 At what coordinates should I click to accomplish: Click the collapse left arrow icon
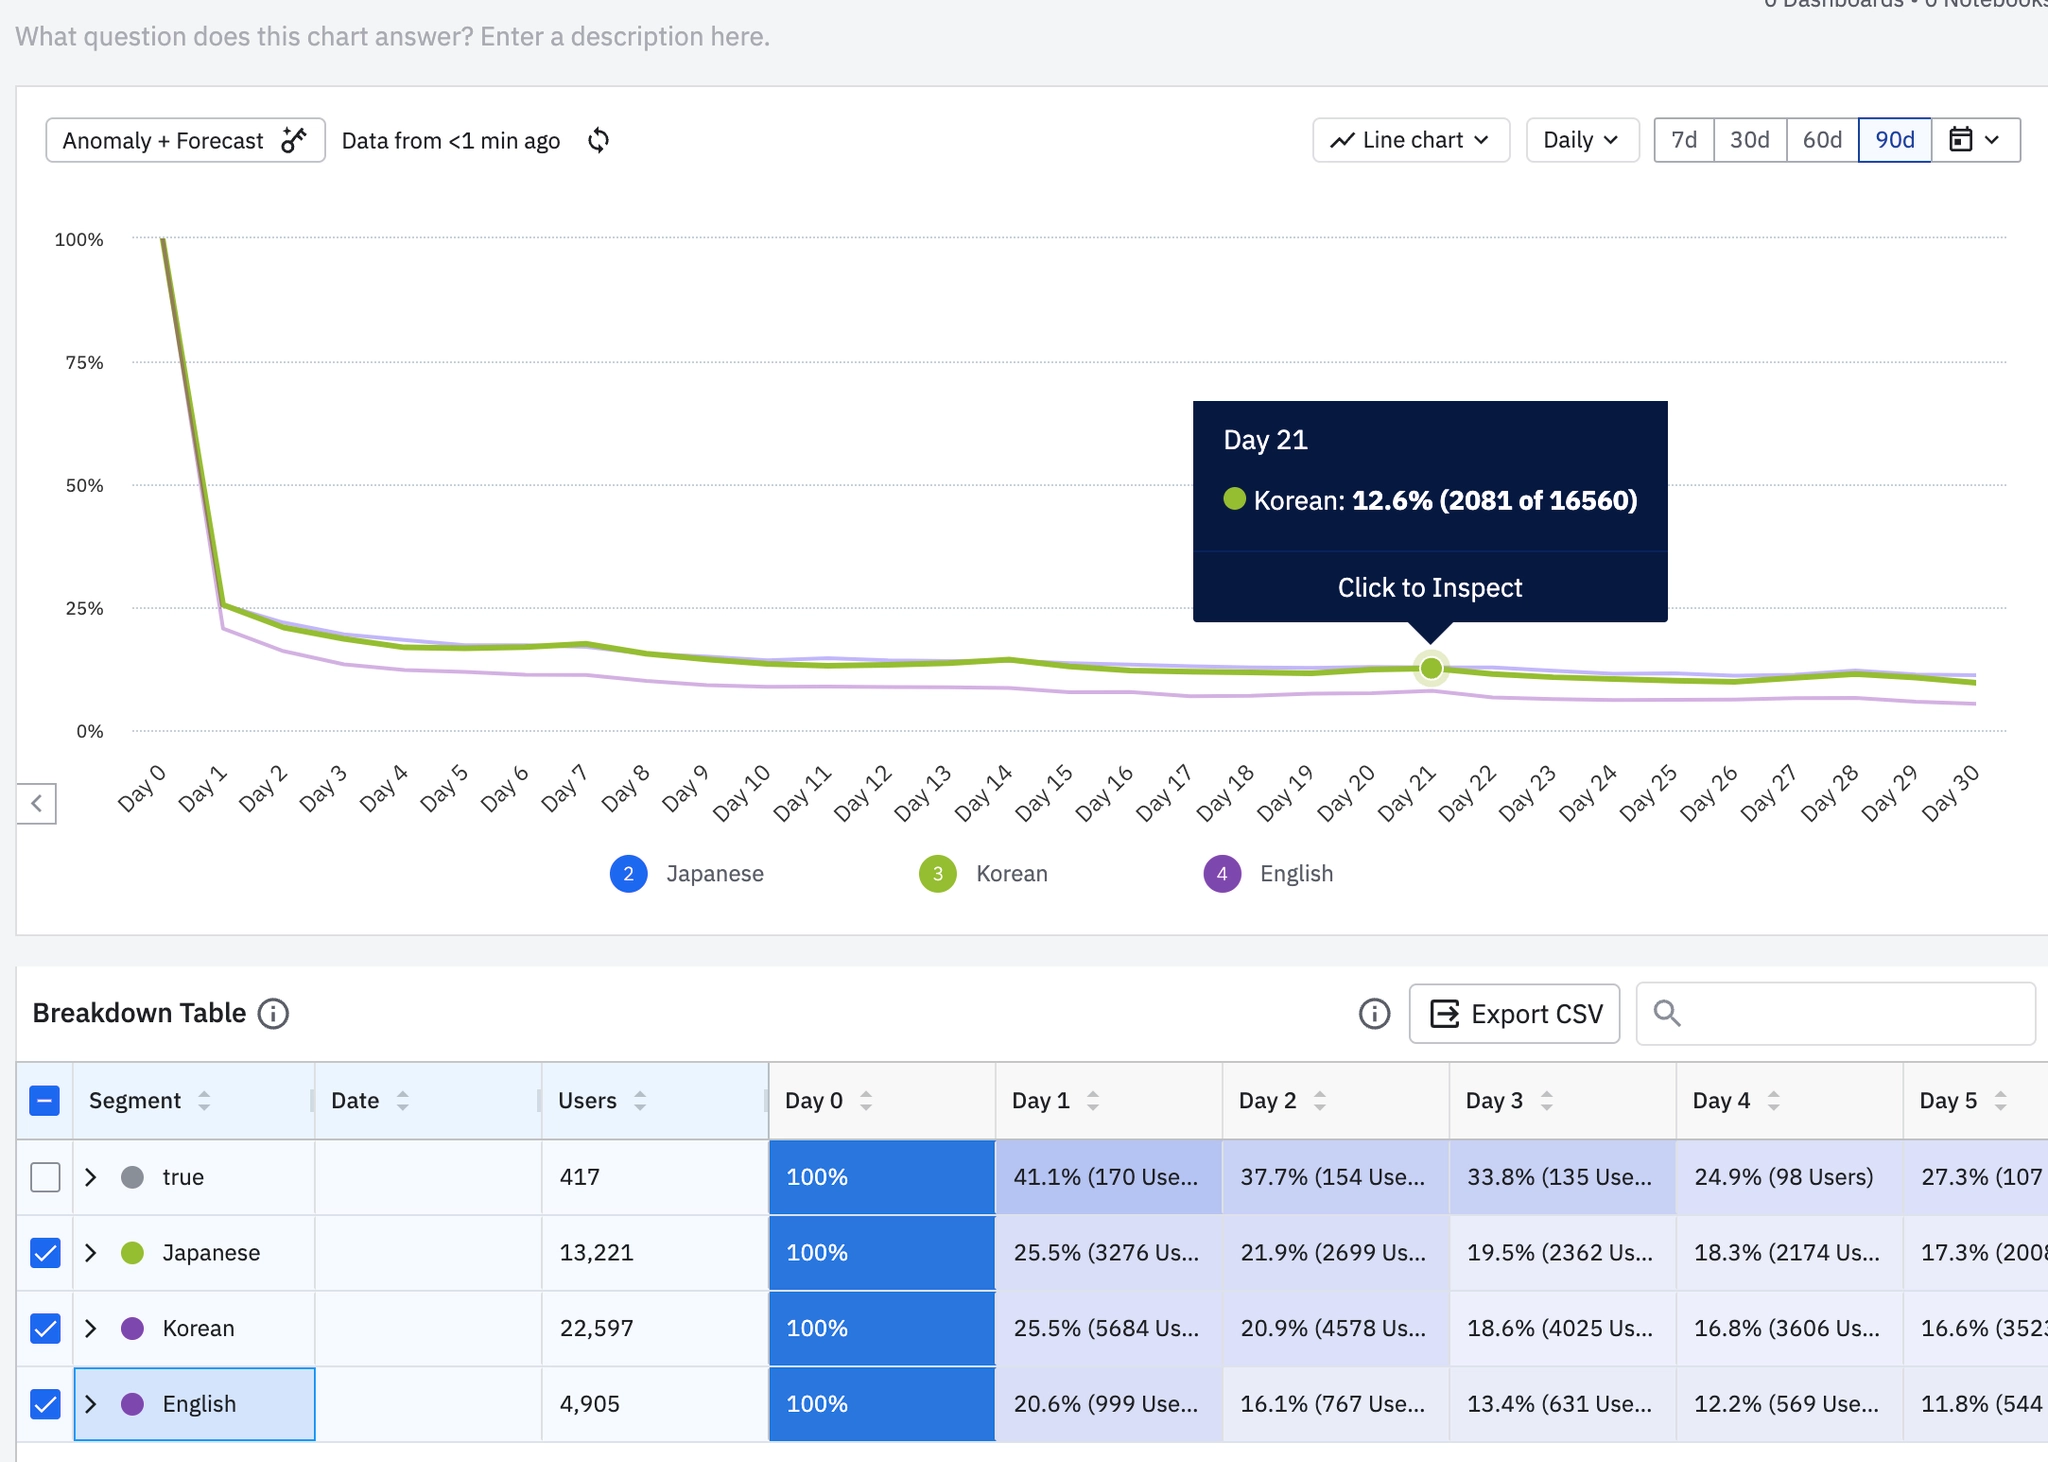pyautogui.click(x=37, y=803)
